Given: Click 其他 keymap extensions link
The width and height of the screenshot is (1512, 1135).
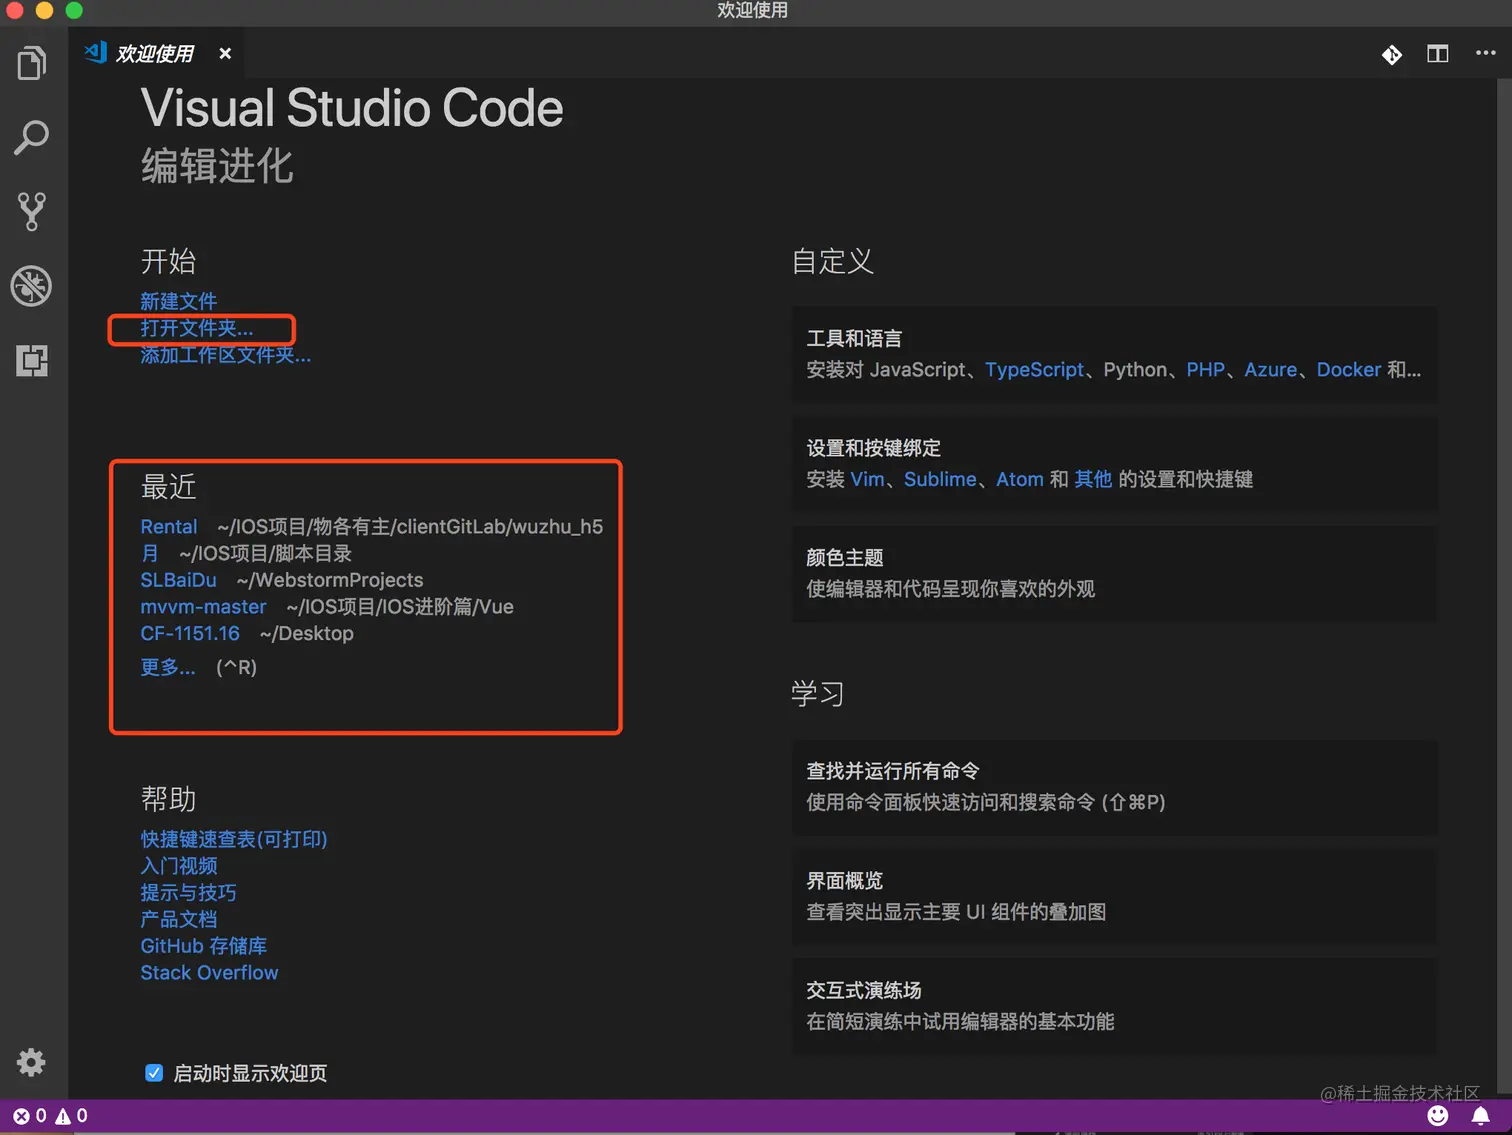Looking at the screenshot, I should click(1092, 479).
